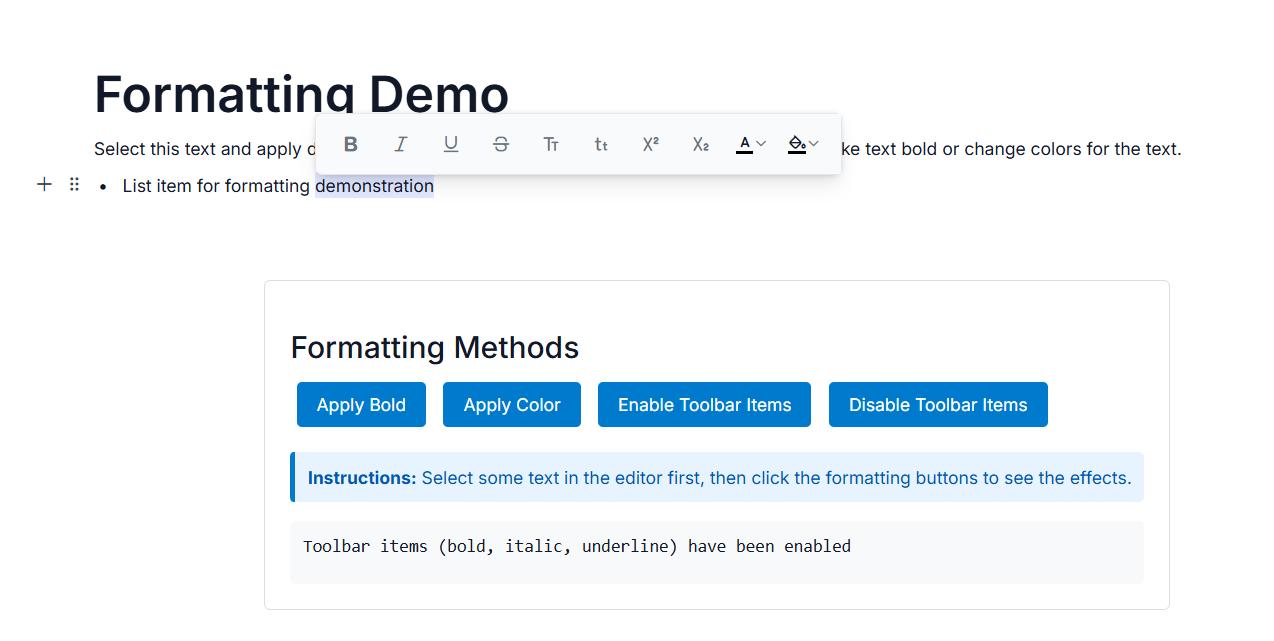This screenshot has width=1274, height=641.
Task: Select the Italic formatting icon
Action: pyautogui.click(x=400, y=144)
